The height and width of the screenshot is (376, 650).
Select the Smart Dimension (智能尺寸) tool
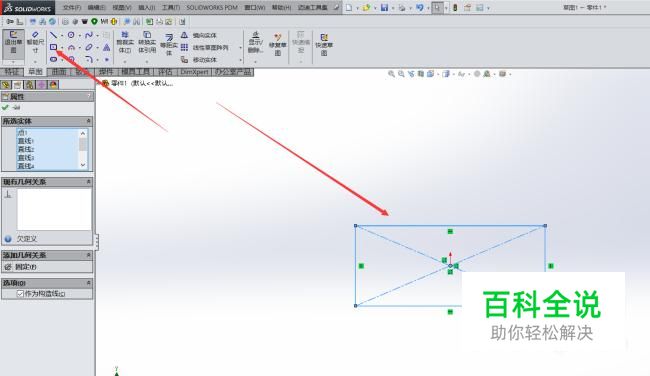click(x=35, y=43)
